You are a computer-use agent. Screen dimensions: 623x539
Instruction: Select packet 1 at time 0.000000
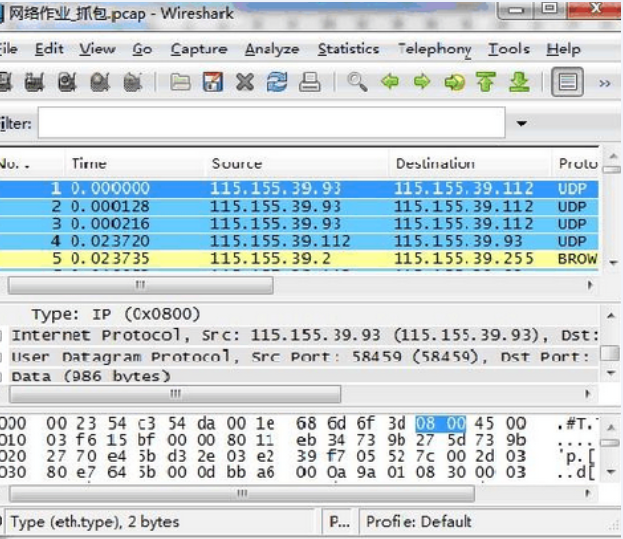299,188
